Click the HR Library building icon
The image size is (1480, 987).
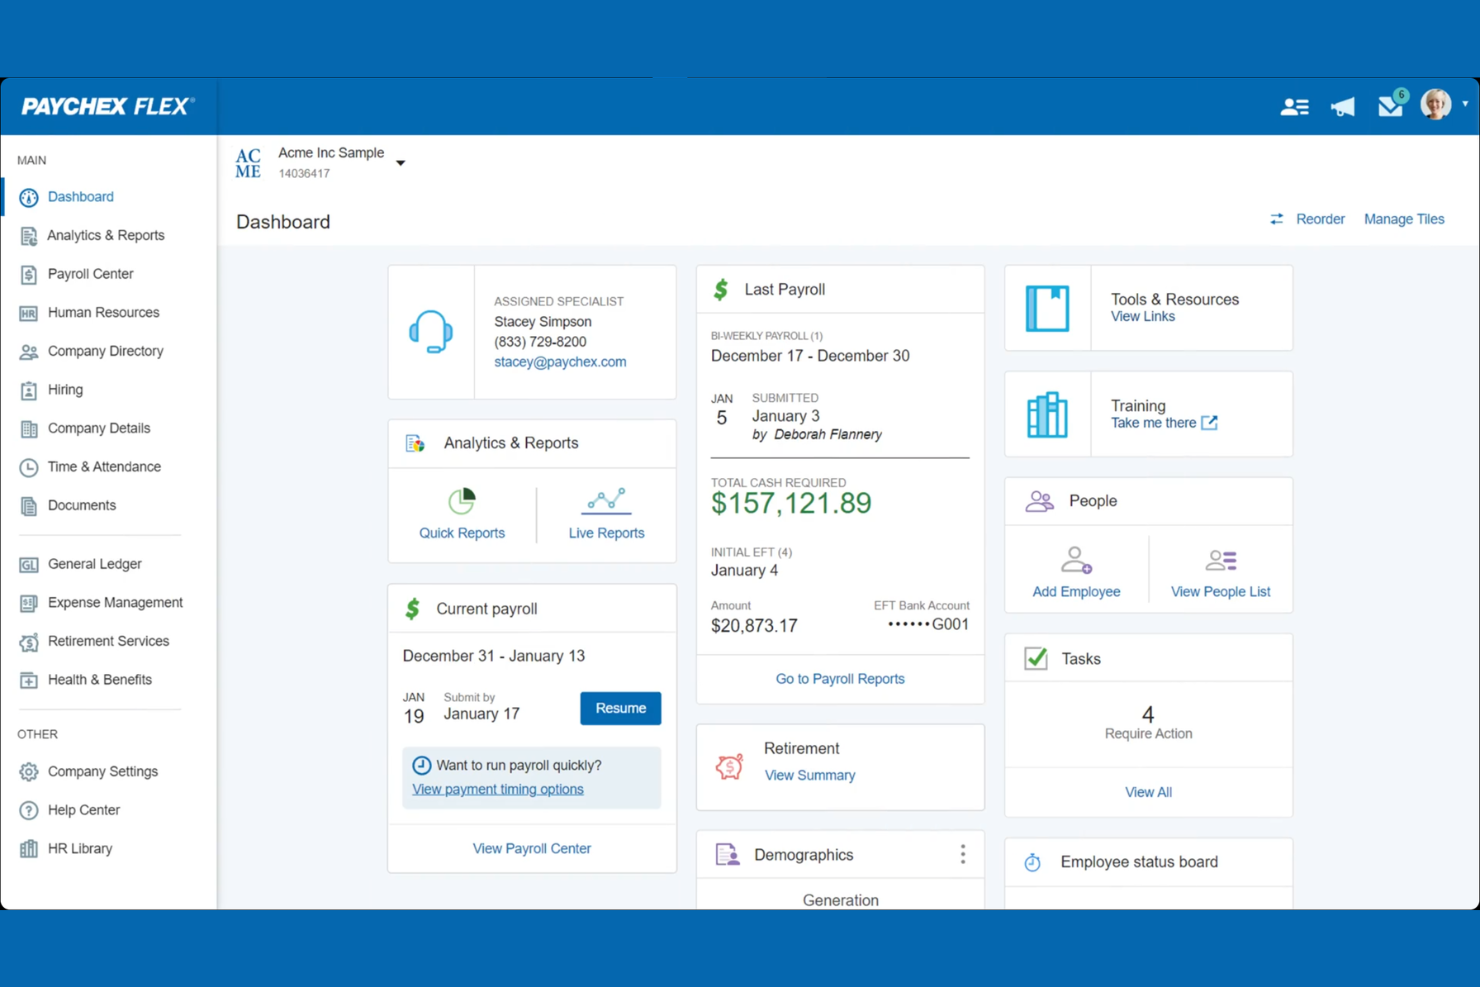[x=29, y=849]
